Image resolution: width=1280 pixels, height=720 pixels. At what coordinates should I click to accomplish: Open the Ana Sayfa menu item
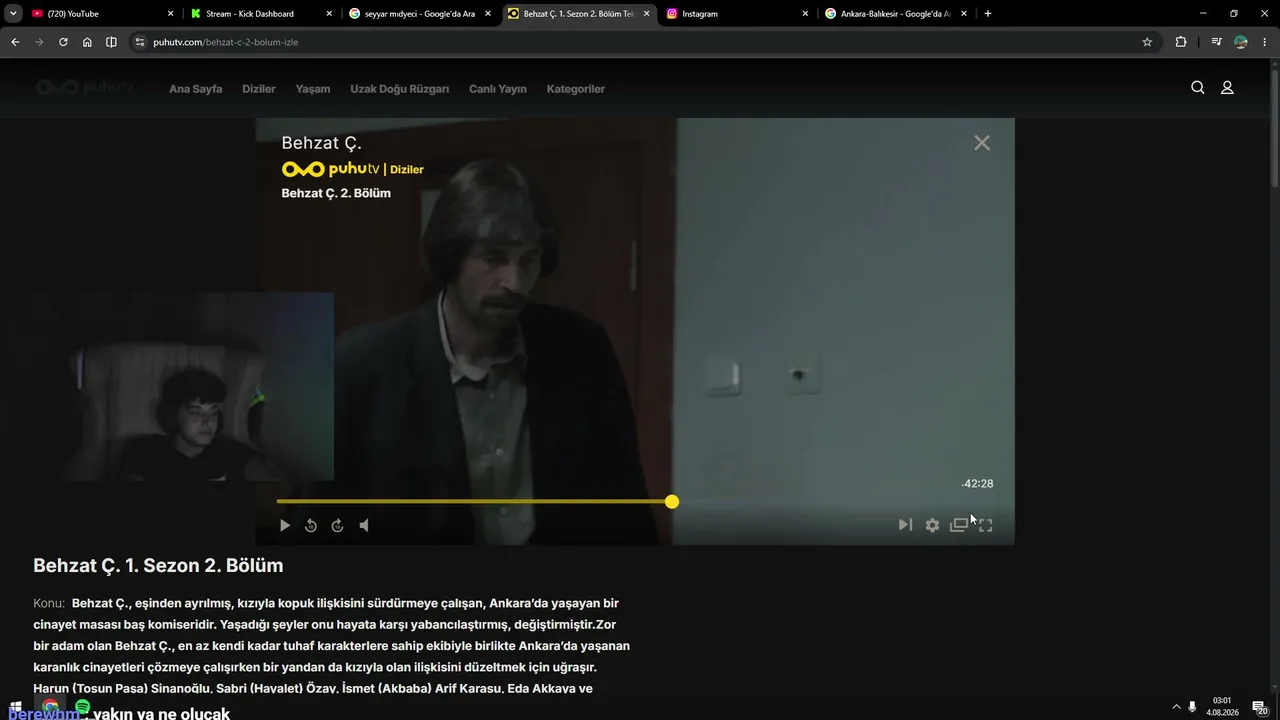coord(196,89)
